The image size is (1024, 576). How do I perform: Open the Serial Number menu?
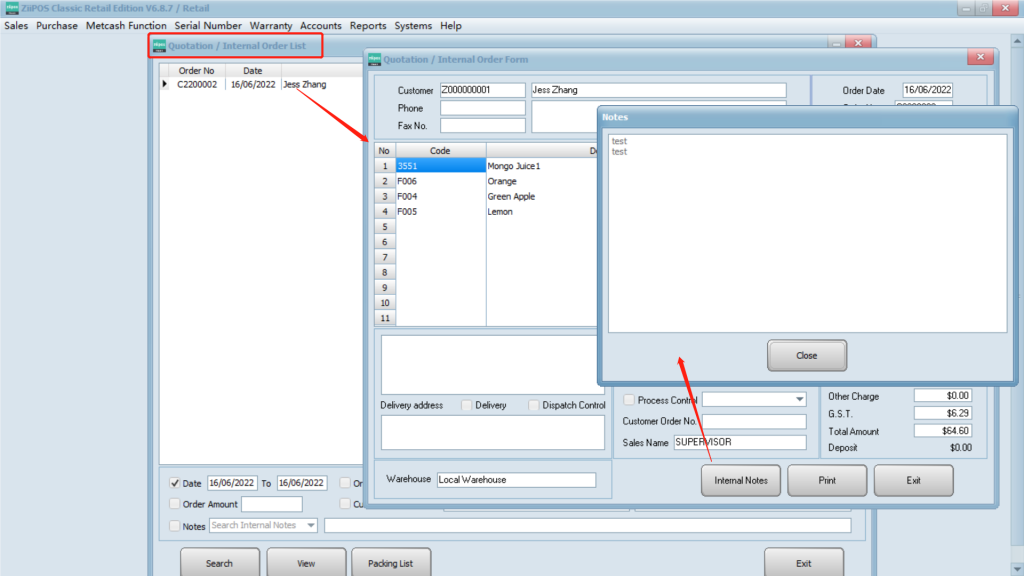tap(208, 25)
